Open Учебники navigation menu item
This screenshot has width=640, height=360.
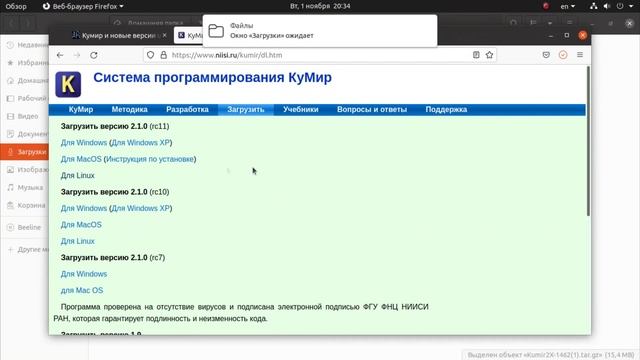click(x=301, y=109)
